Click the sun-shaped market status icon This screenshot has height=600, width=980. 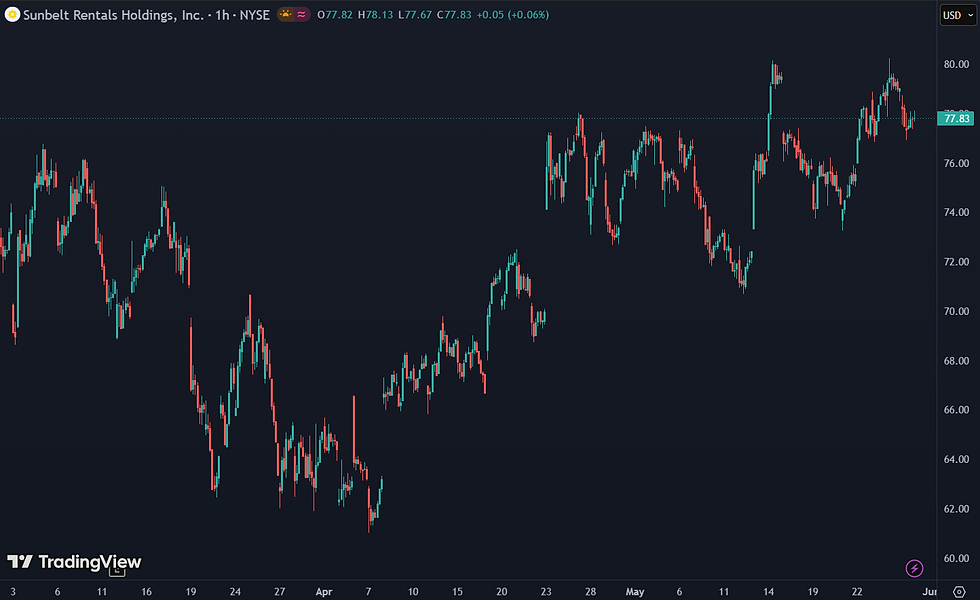[x=286, y=14]
